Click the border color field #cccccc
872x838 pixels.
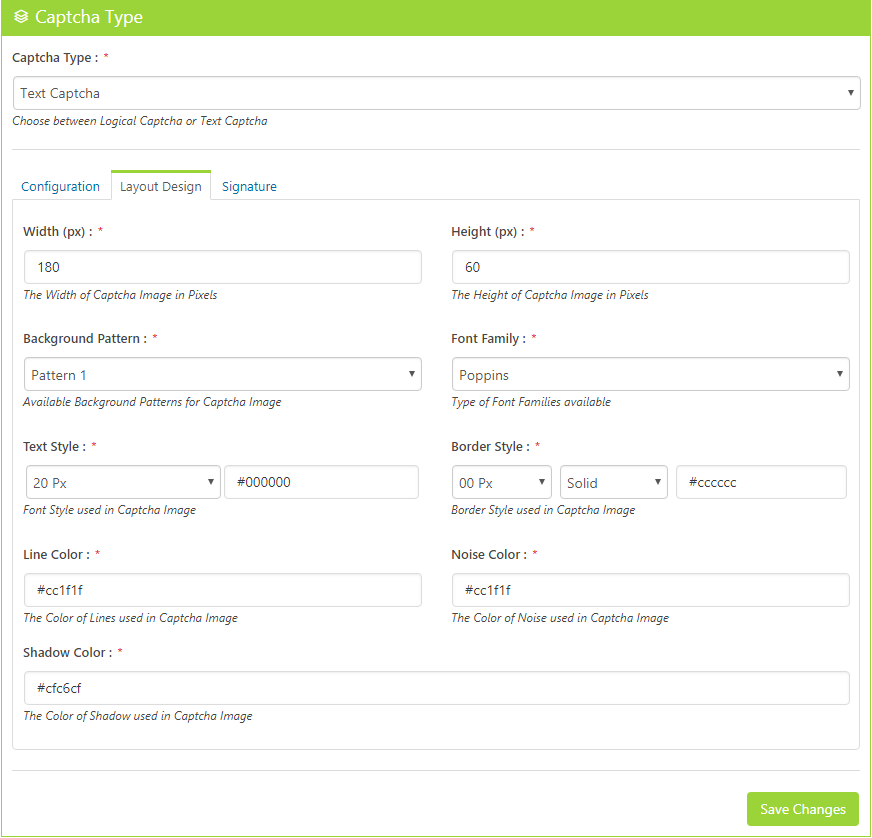[x=761, y=482]
